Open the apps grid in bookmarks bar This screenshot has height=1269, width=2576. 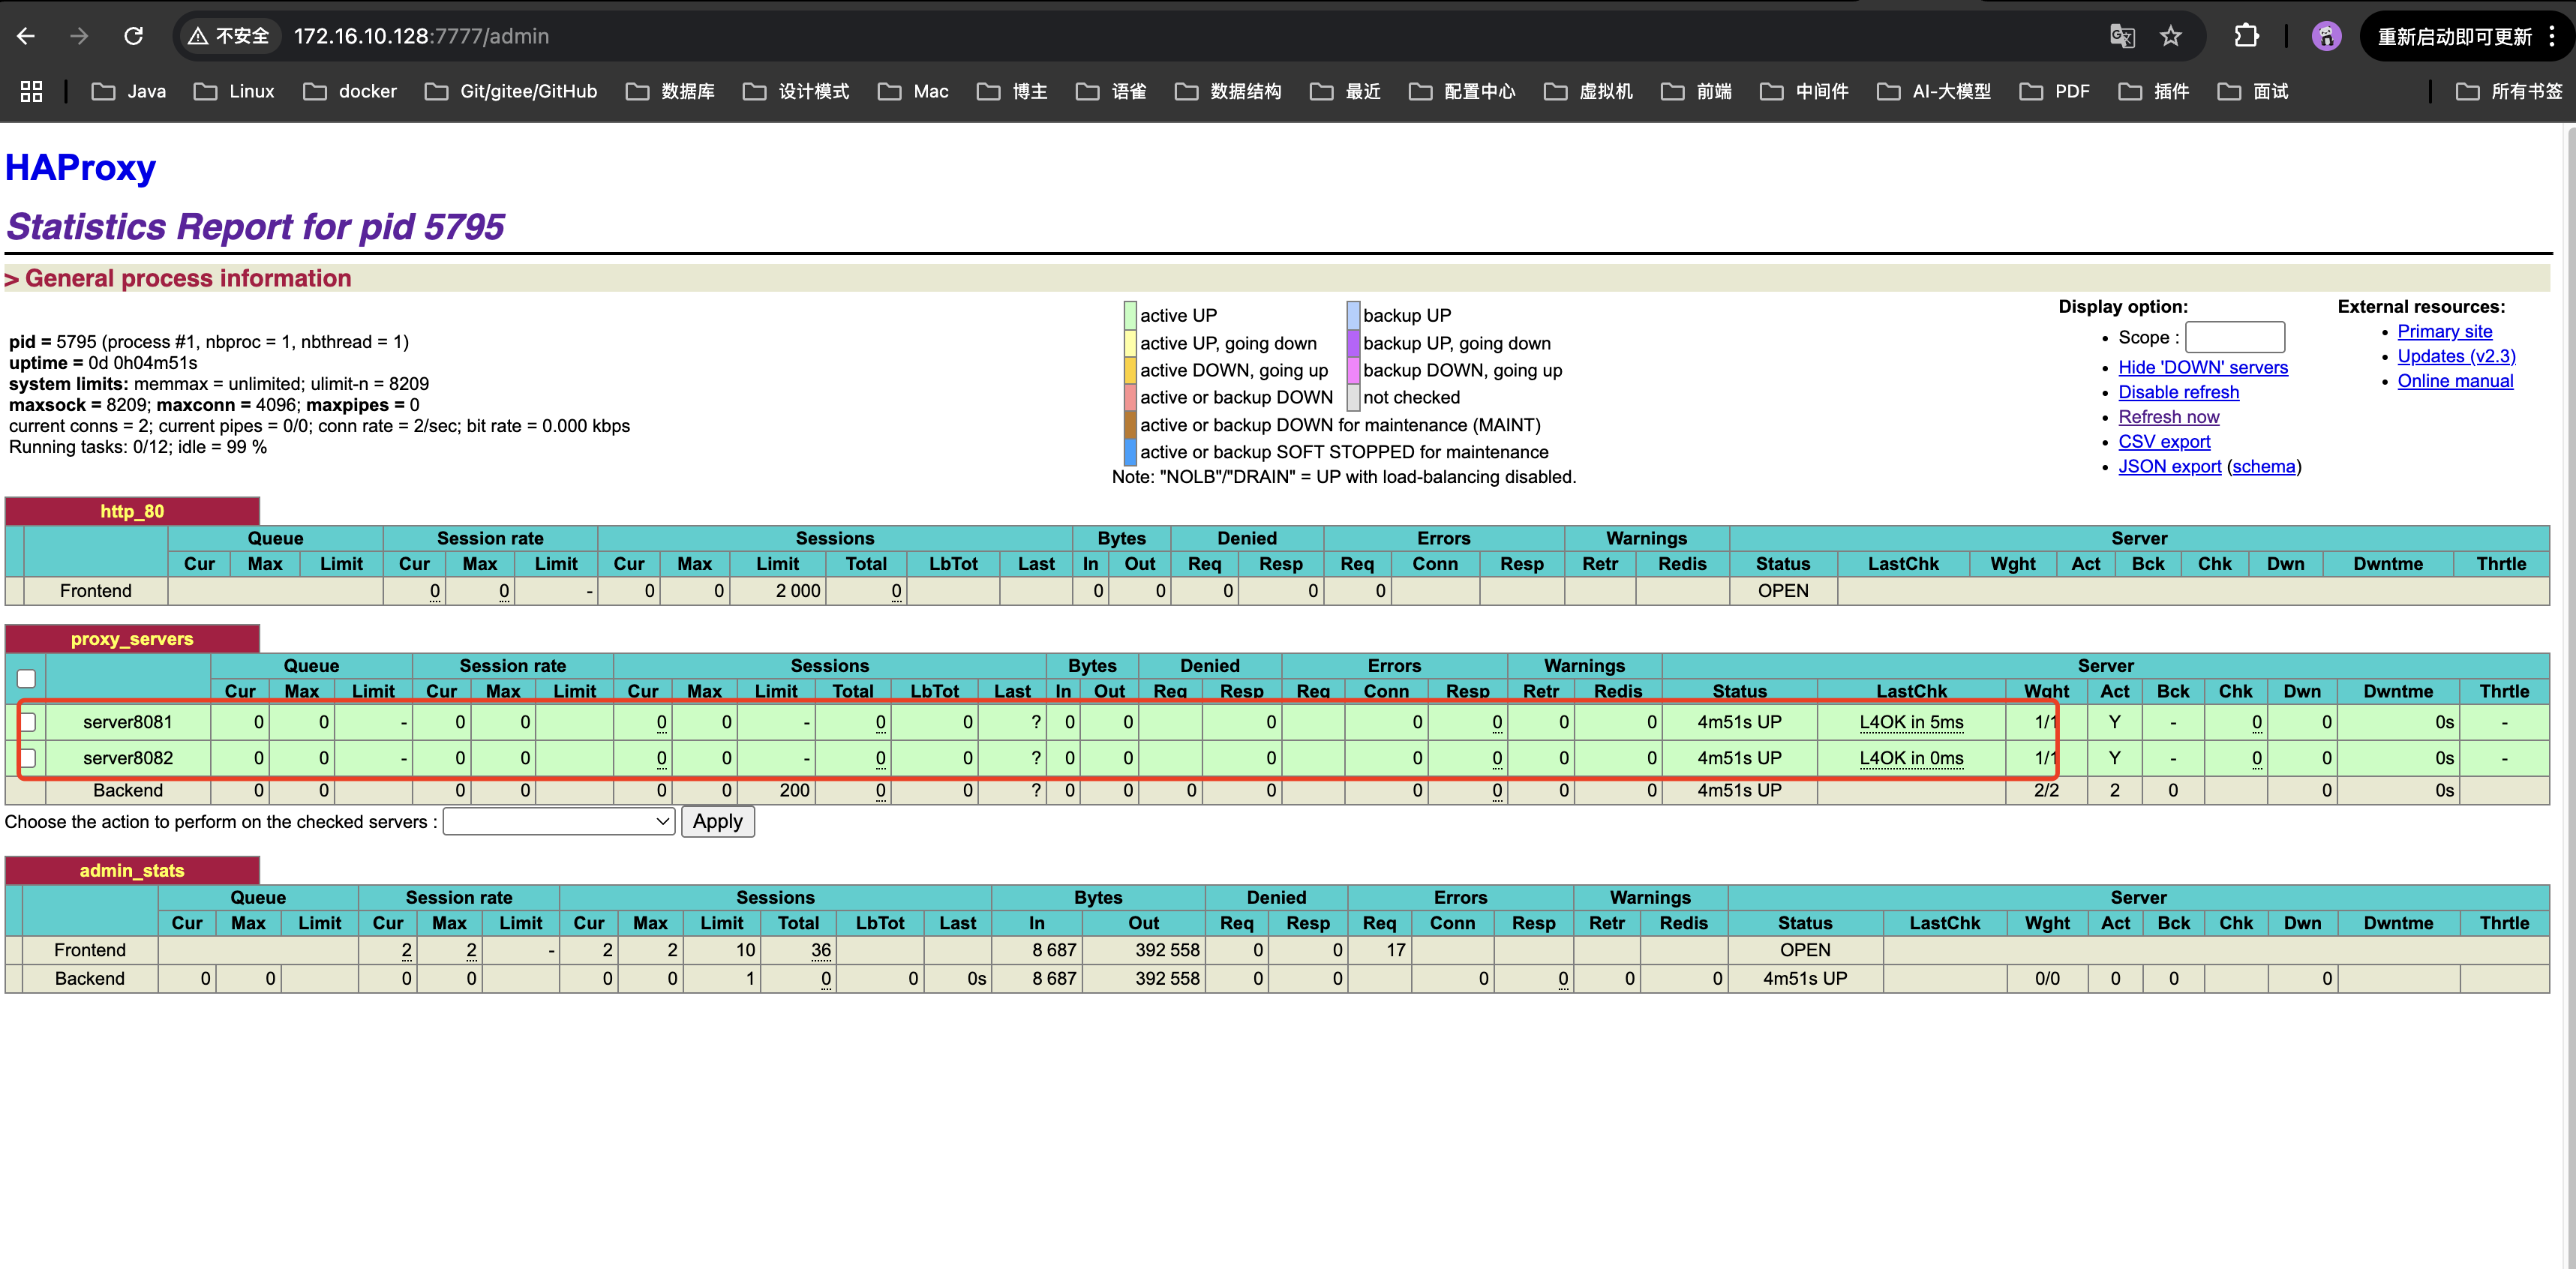31,91
